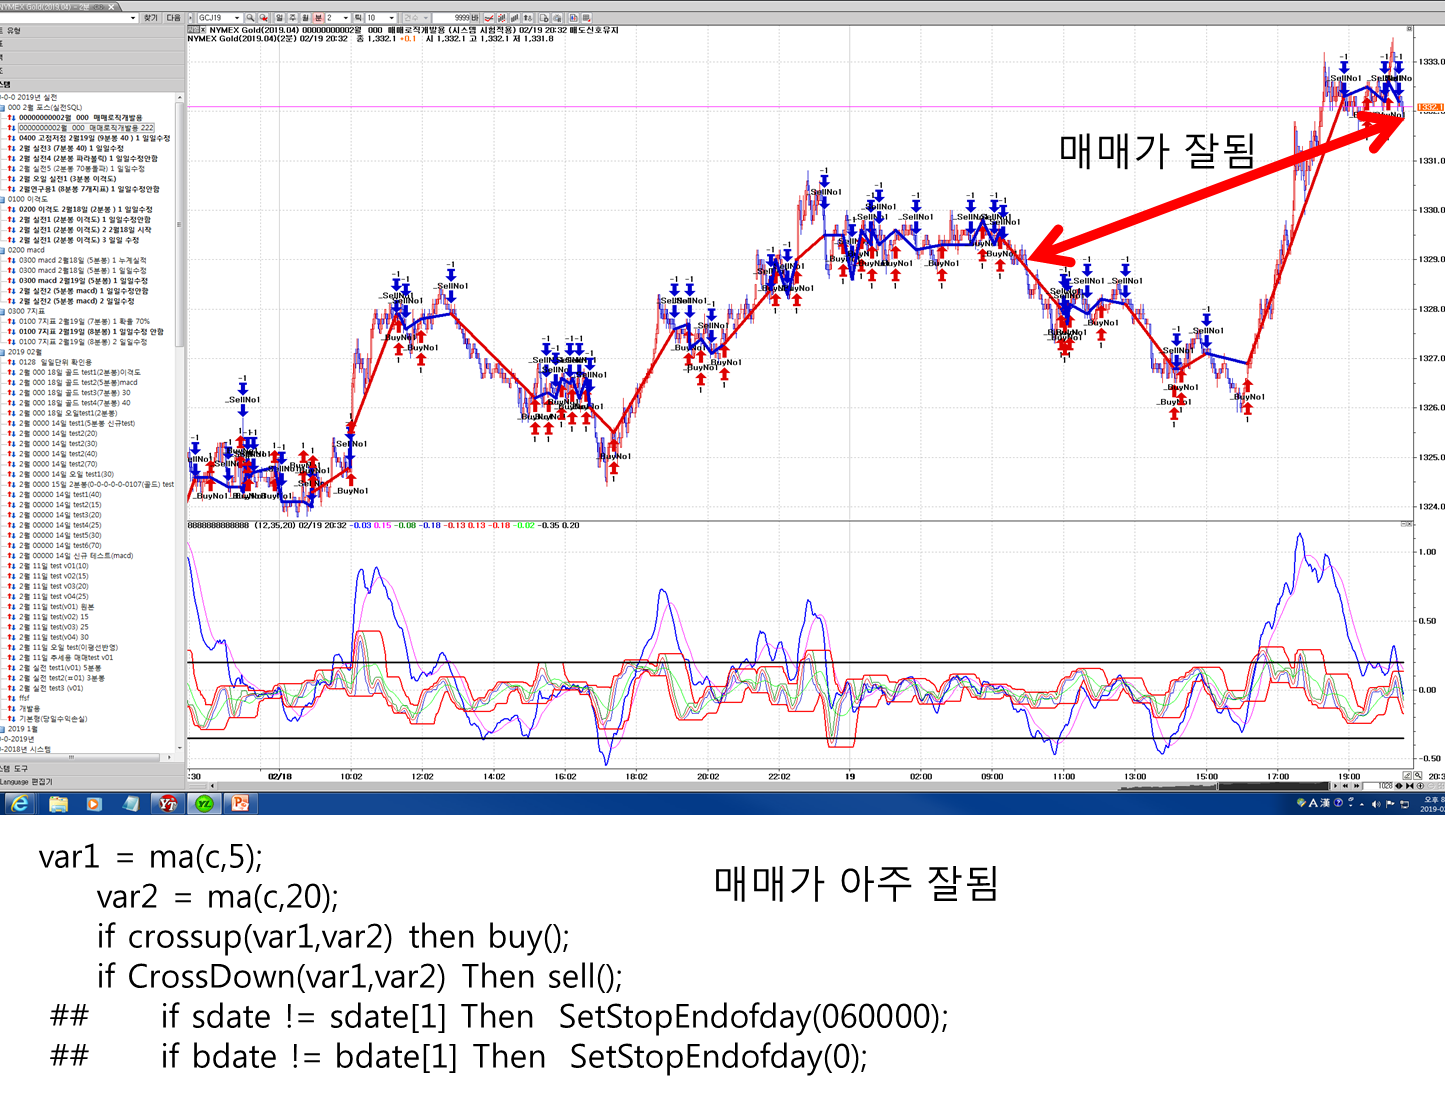Open Internet Explorer from the taskbar

point(19,803)
